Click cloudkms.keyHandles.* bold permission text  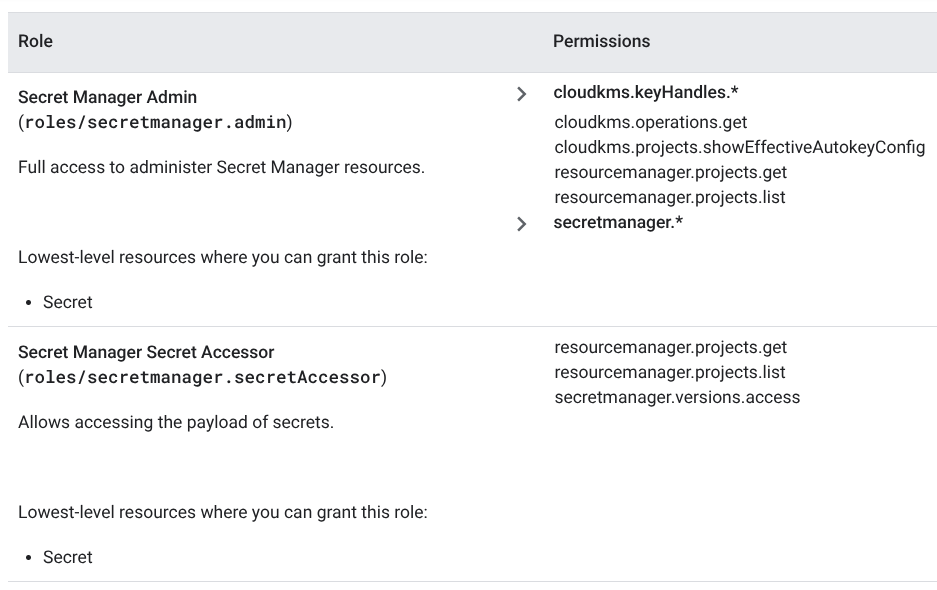point(645,92)
